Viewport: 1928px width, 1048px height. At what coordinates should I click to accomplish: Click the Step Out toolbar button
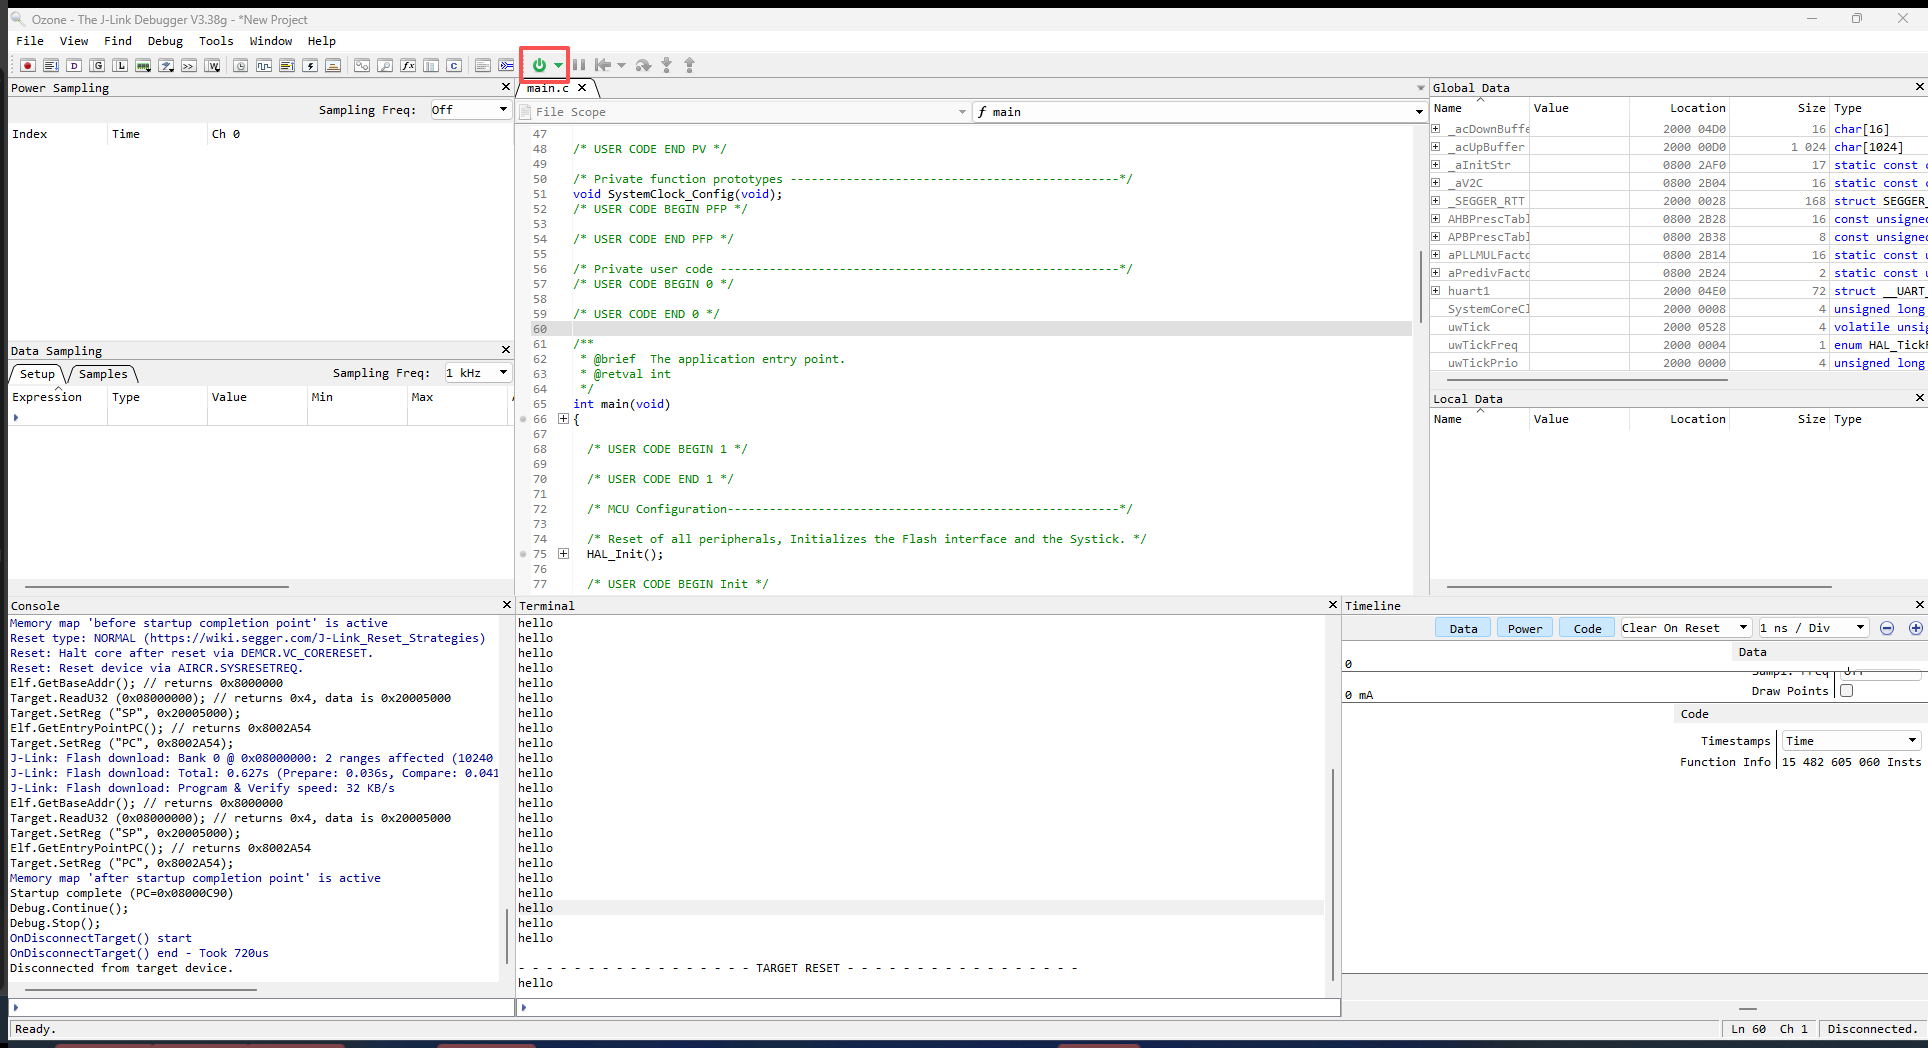point(689,65)
